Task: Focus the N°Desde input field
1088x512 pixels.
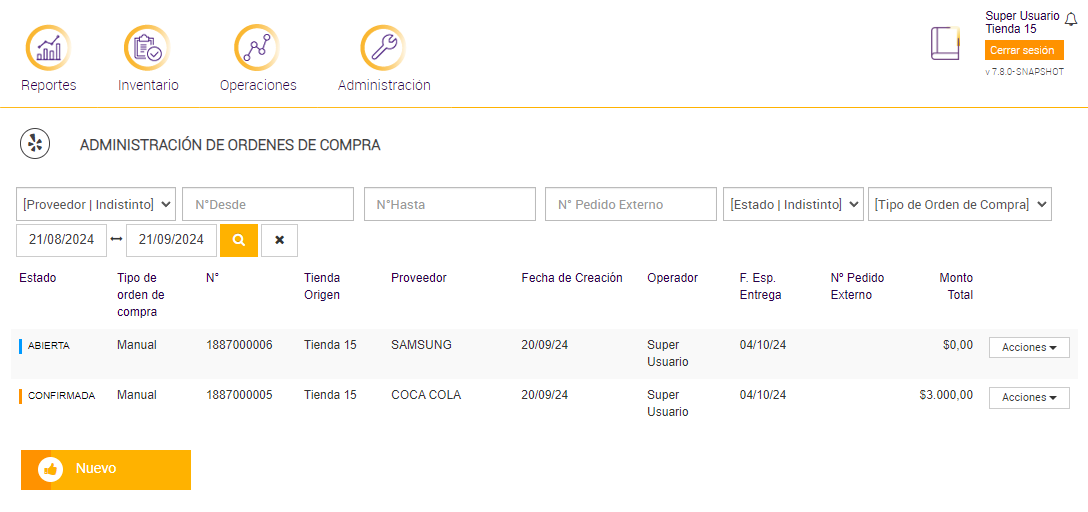Action: [268, 204]
